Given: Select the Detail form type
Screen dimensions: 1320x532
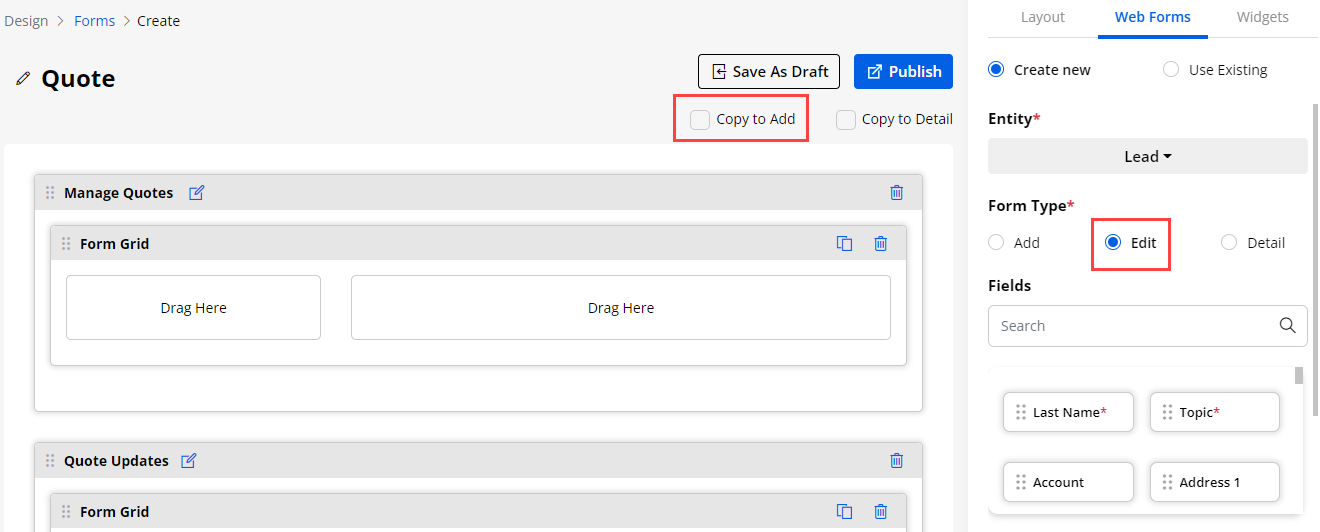Looking at the screenshot, I should [x=1229, y=243].
